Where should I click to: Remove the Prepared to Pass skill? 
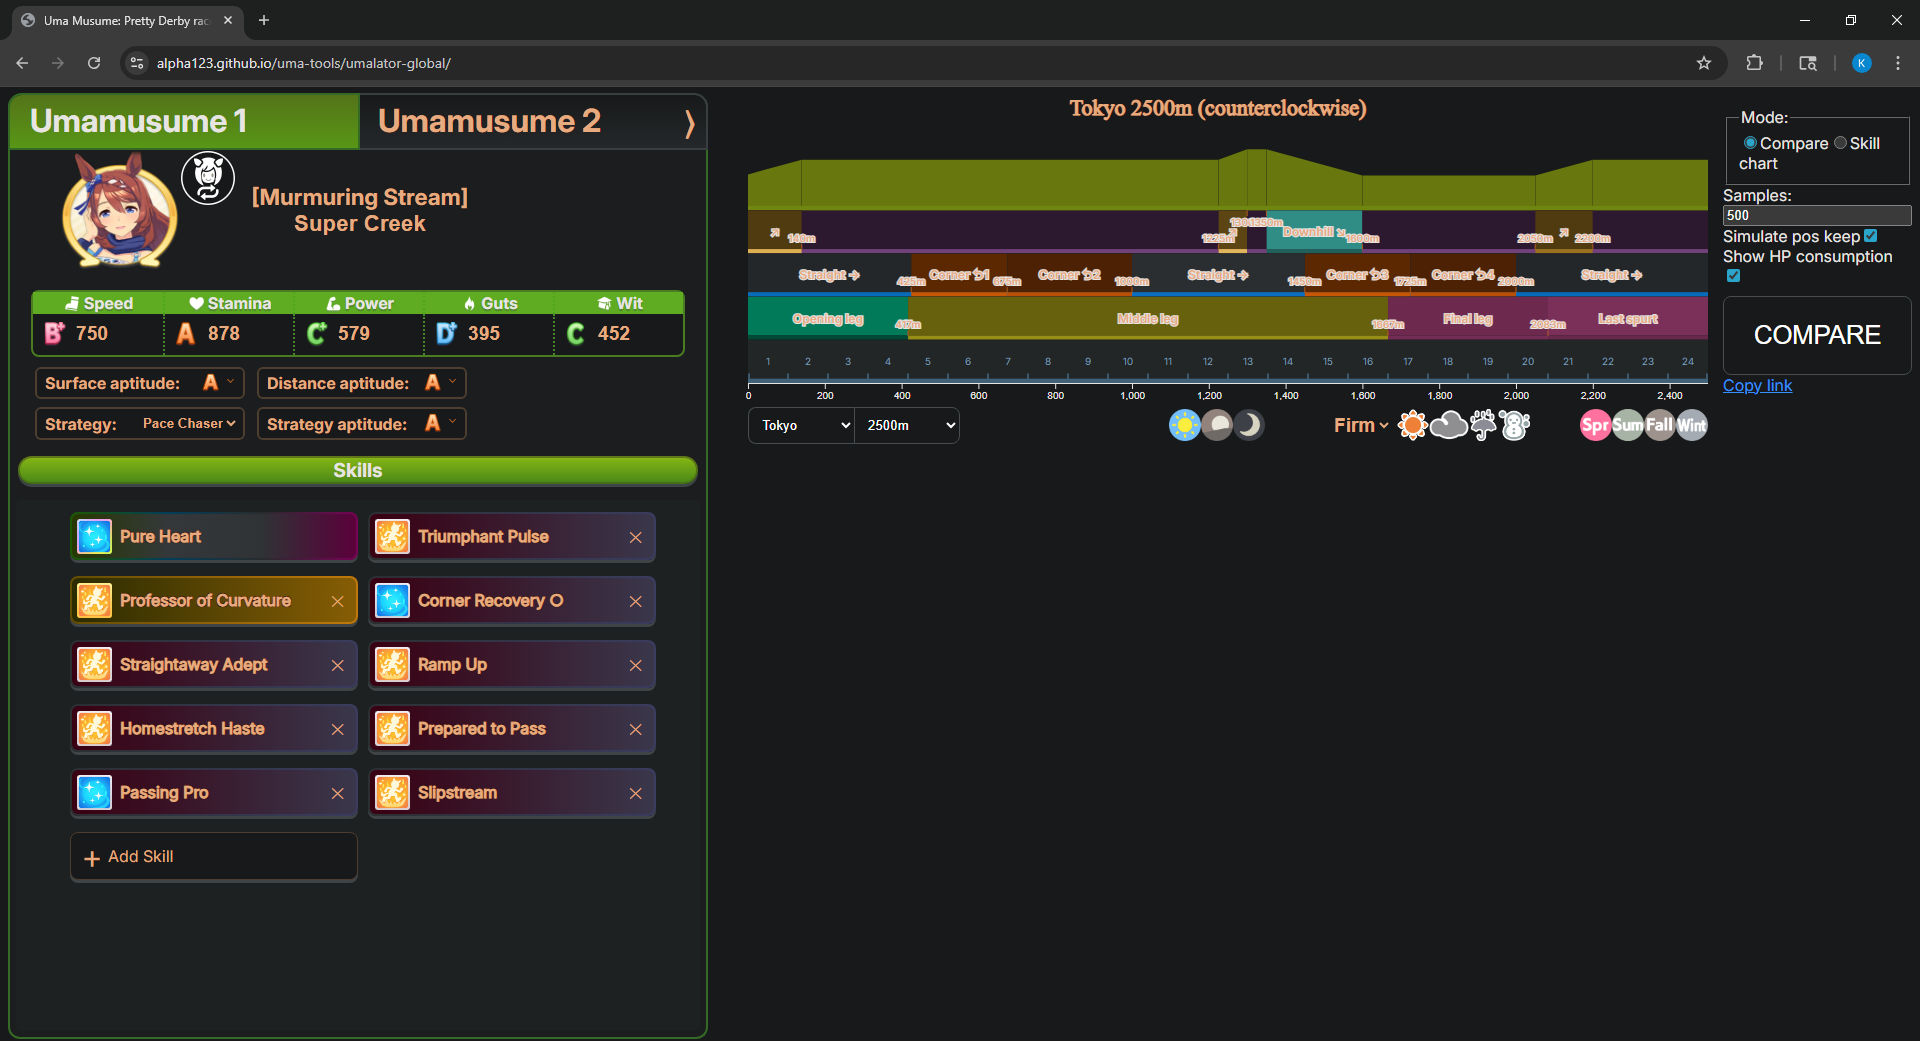point(635,730)
